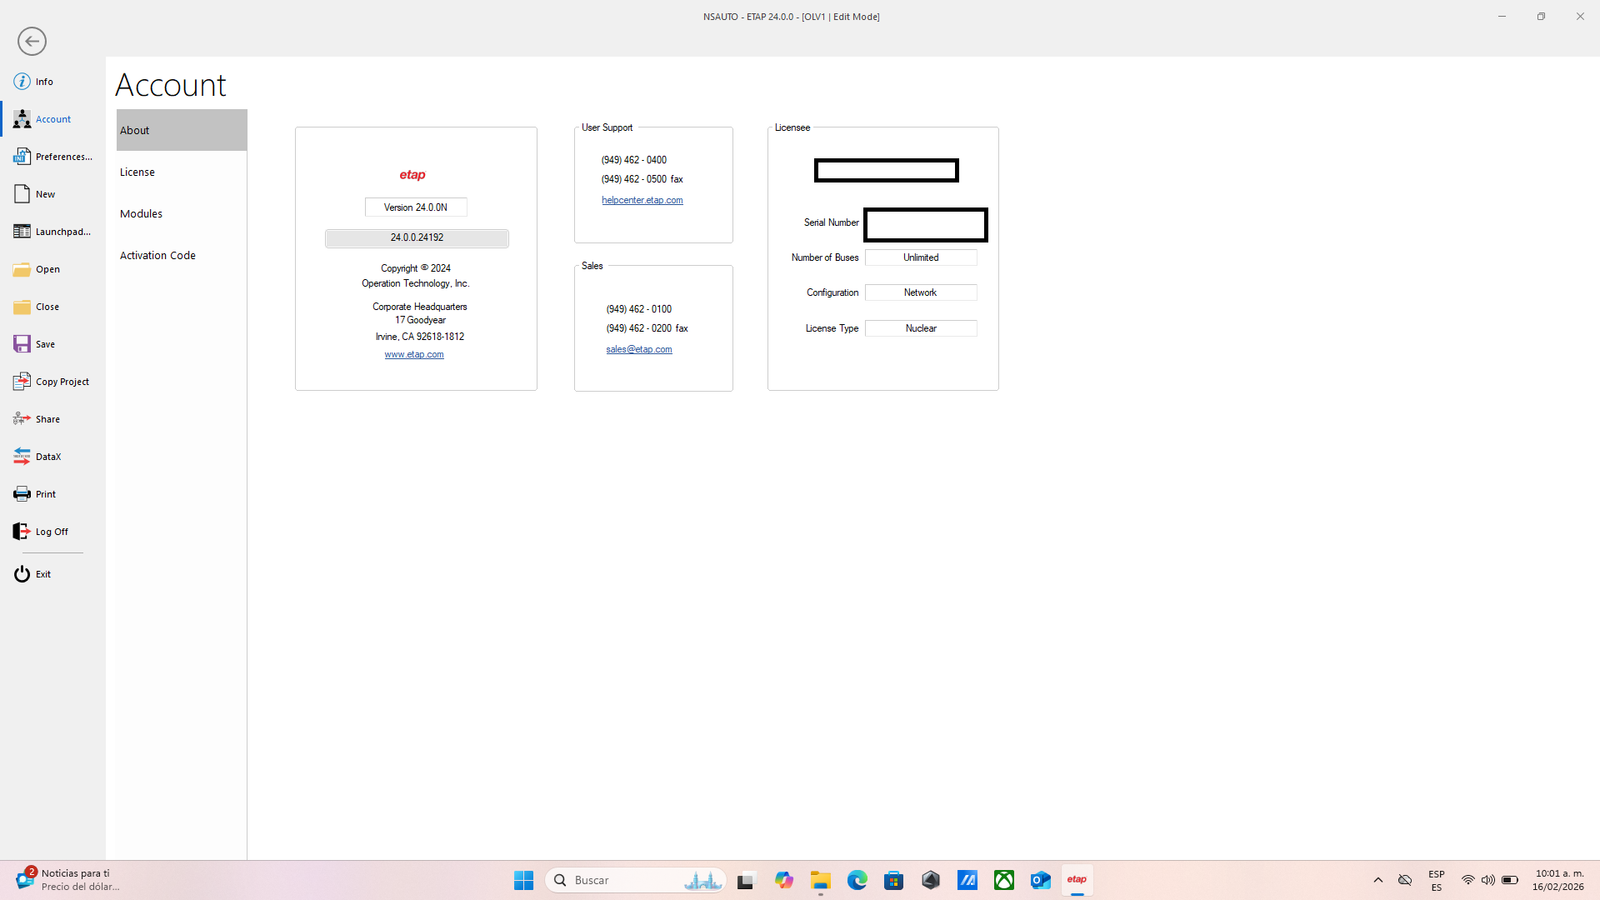This screenshot has width=1600, height=900.
Task: Open Preferences from the sidebar
Action: (52, 156)
